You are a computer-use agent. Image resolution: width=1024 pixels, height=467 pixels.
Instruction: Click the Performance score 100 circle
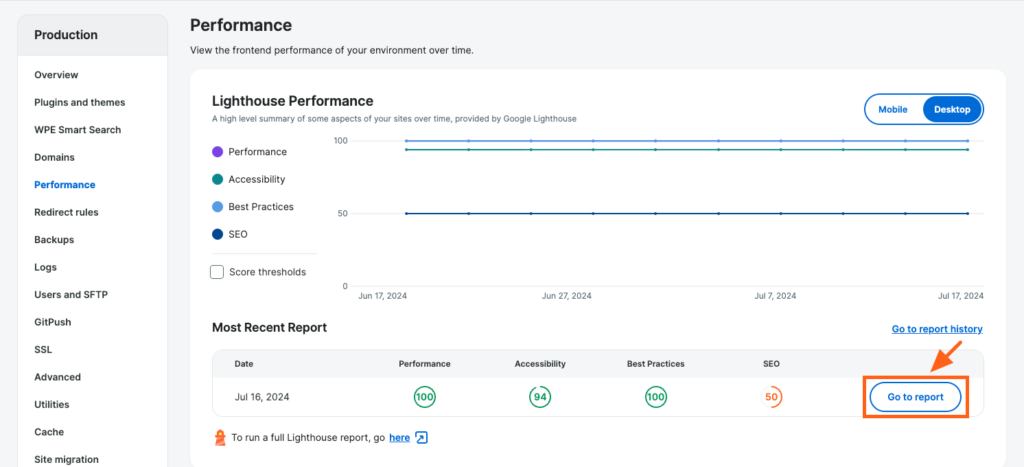coord(424,397)
